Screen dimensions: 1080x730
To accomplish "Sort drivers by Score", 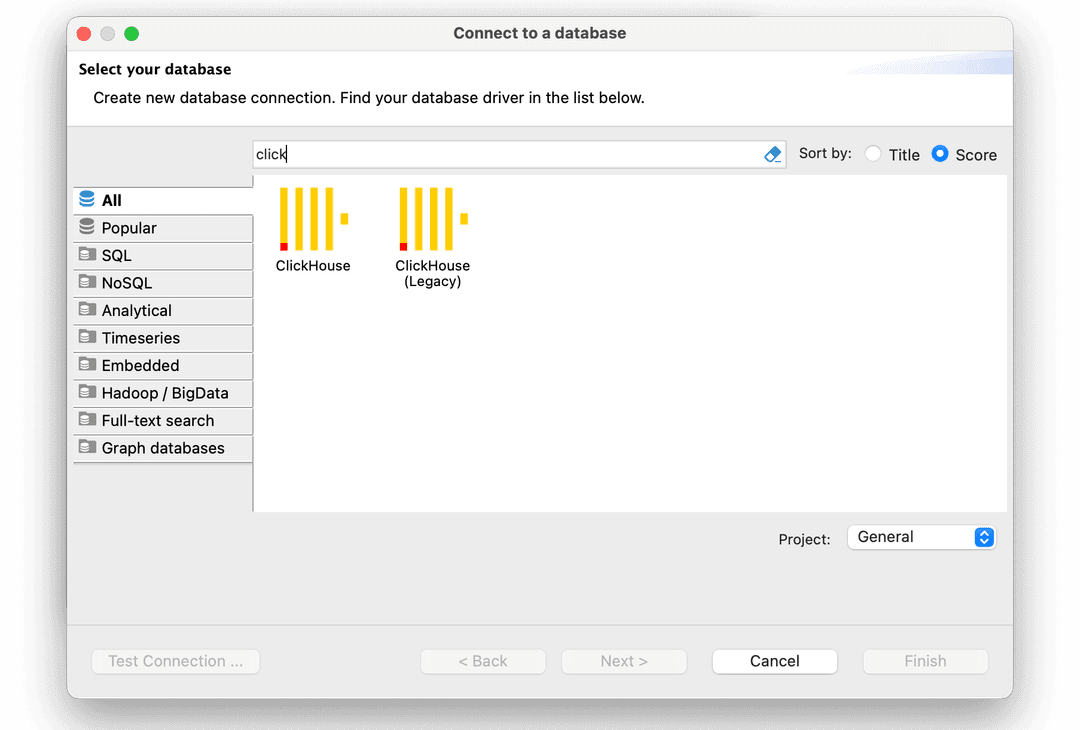I will [940, 154].
